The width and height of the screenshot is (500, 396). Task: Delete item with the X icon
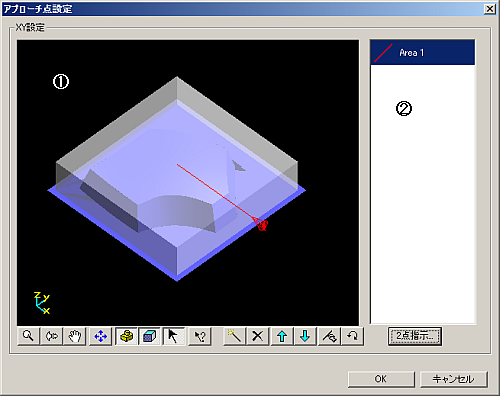(258, 336)
